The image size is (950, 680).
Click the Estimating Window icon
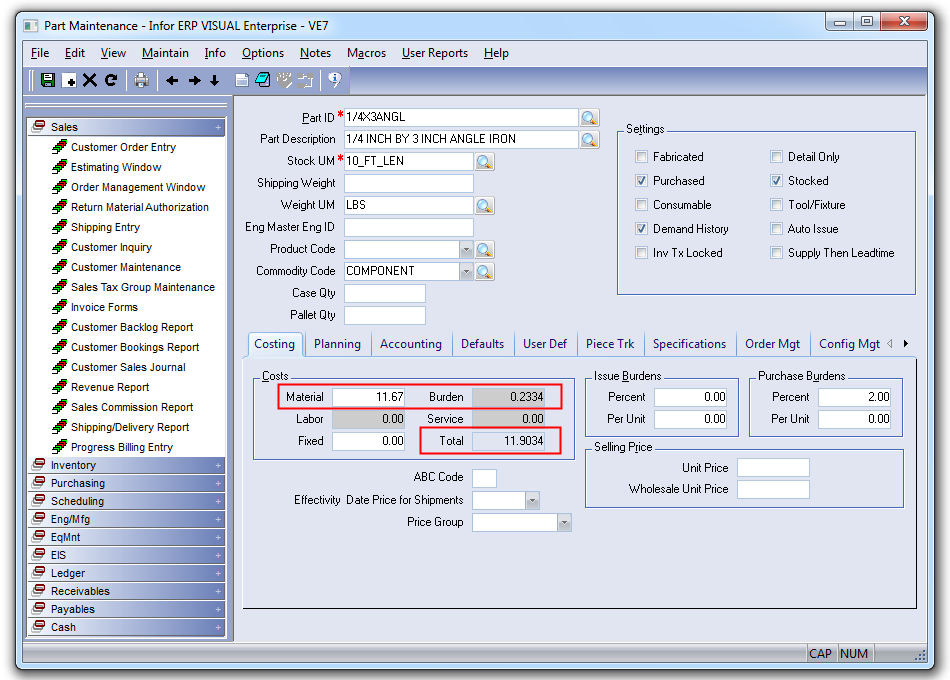59,167
